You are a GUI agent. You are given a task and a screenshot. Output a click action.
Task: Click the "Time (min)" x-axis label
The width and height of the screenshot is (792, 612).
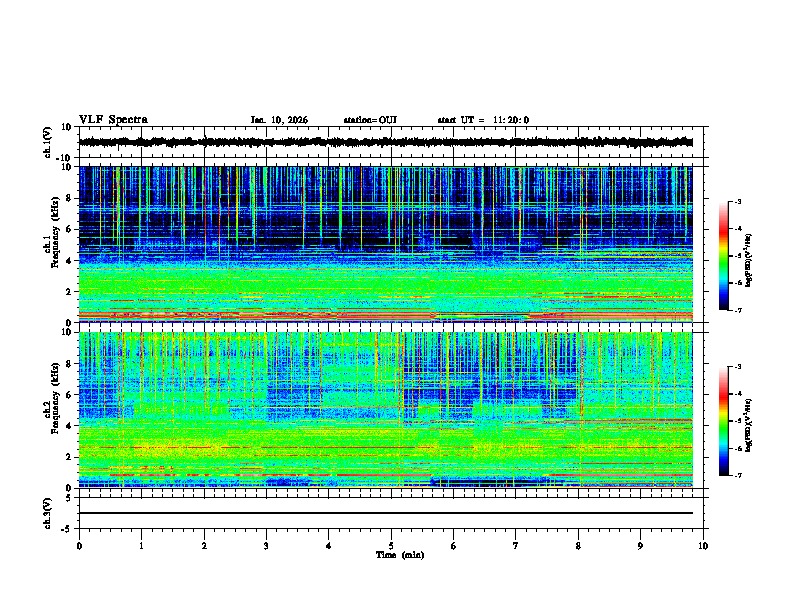point(400,555)
